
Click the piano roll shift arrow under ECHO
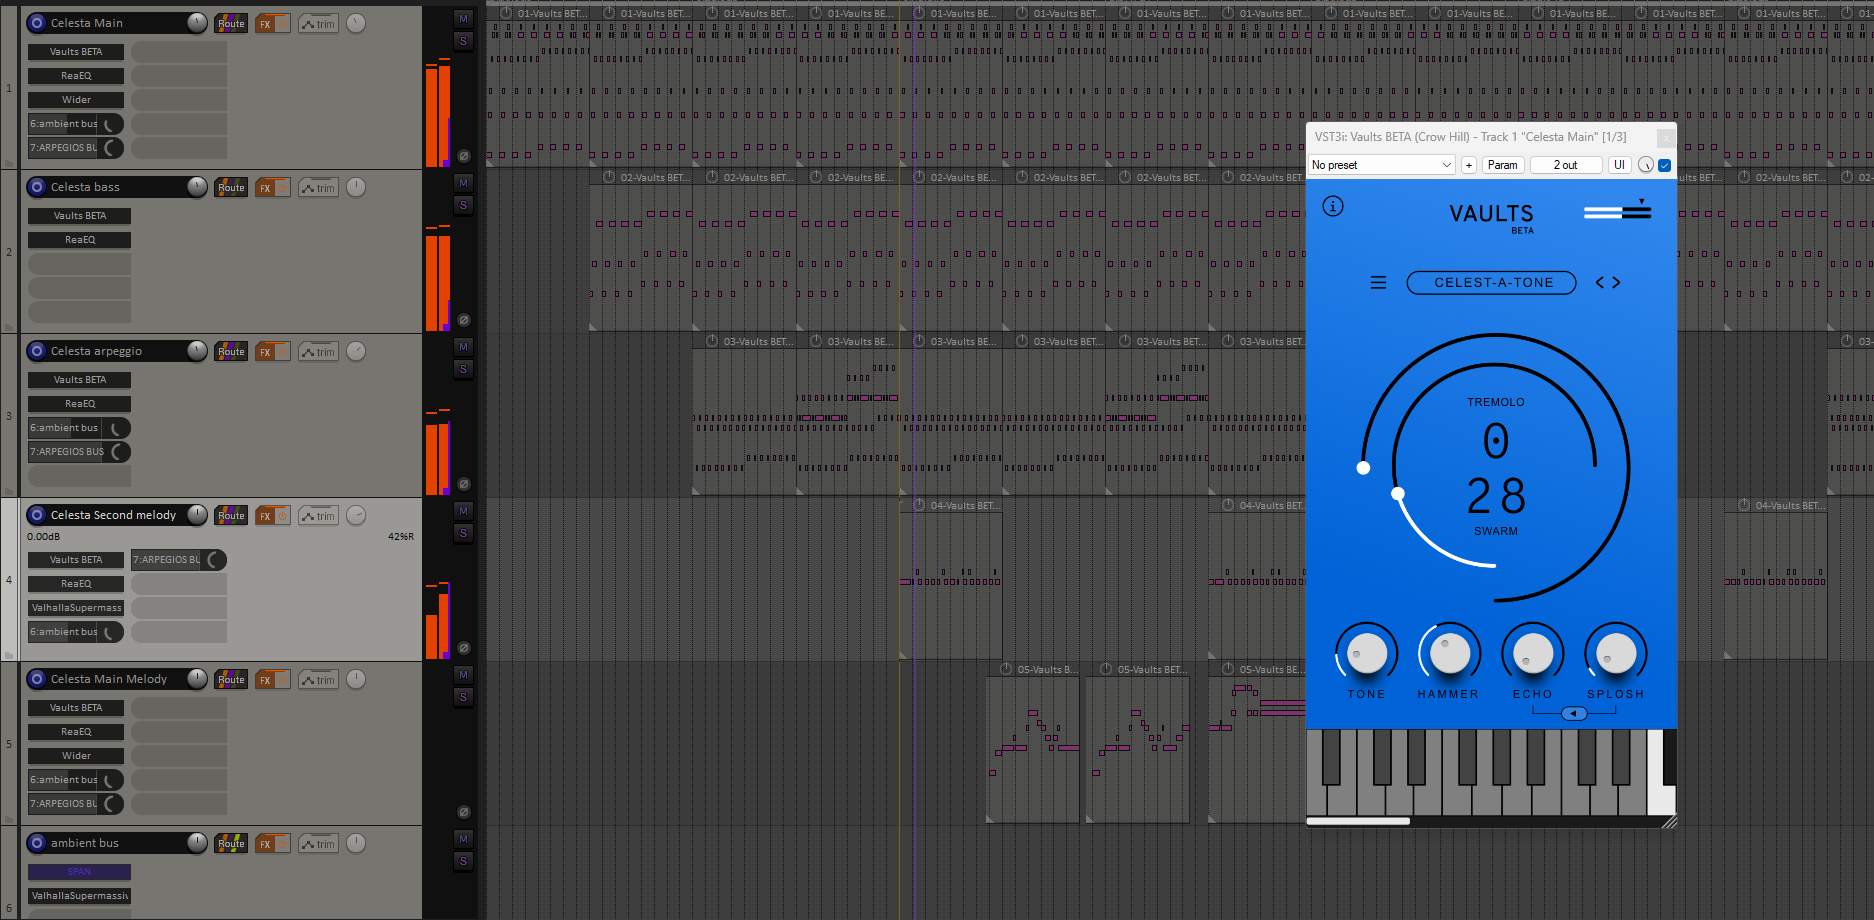(1574, 713)
